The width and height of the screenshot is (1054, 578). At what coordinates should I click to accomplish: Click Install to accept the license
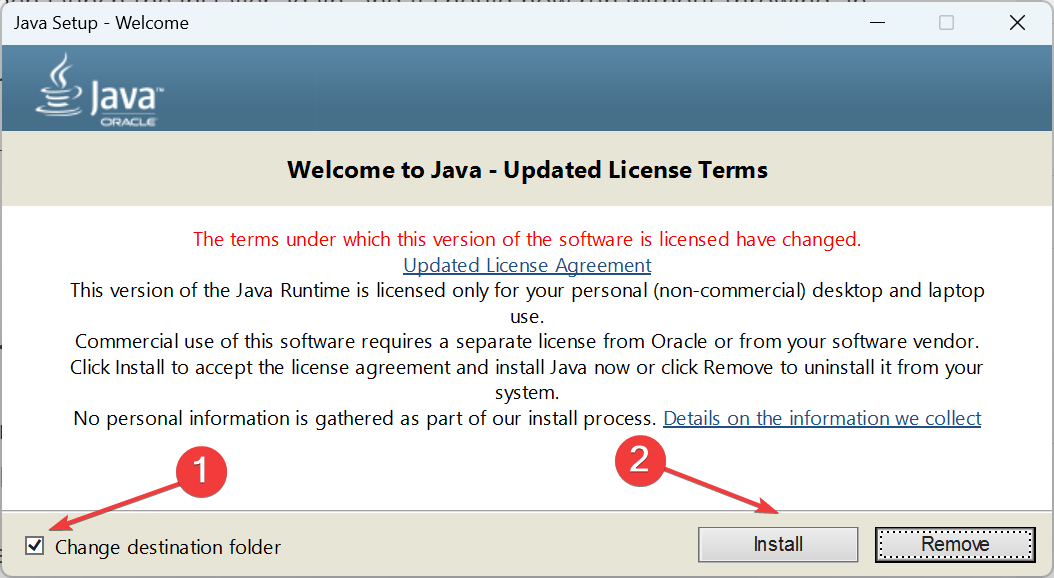[x=778, y=544]
